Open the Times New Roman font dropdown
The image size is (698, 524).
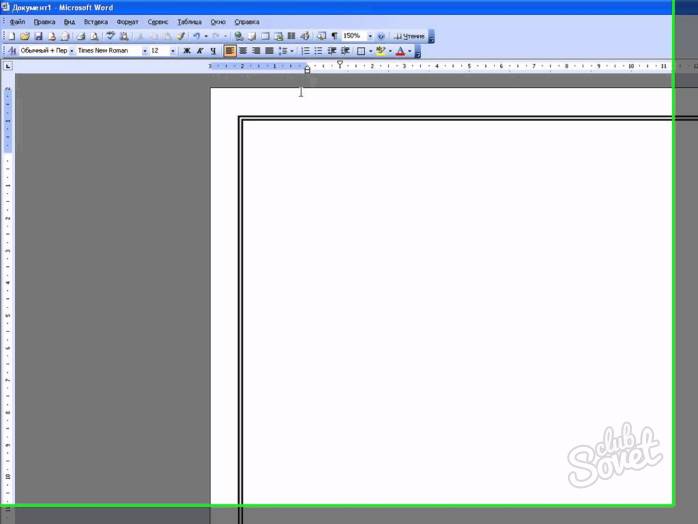click(143, 51)
